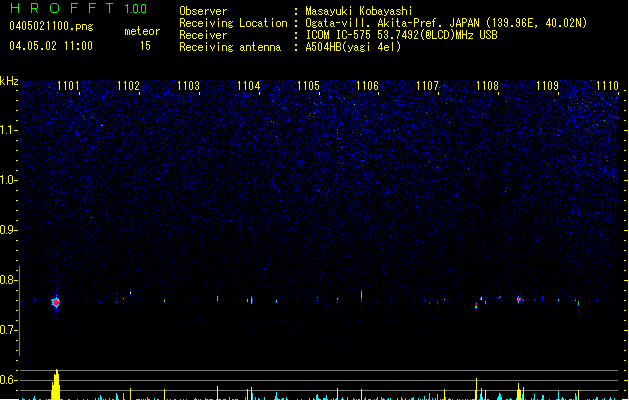The image size is (629, 400).
Task: Click the 1101 time axis label
Action: pos(68,86)
